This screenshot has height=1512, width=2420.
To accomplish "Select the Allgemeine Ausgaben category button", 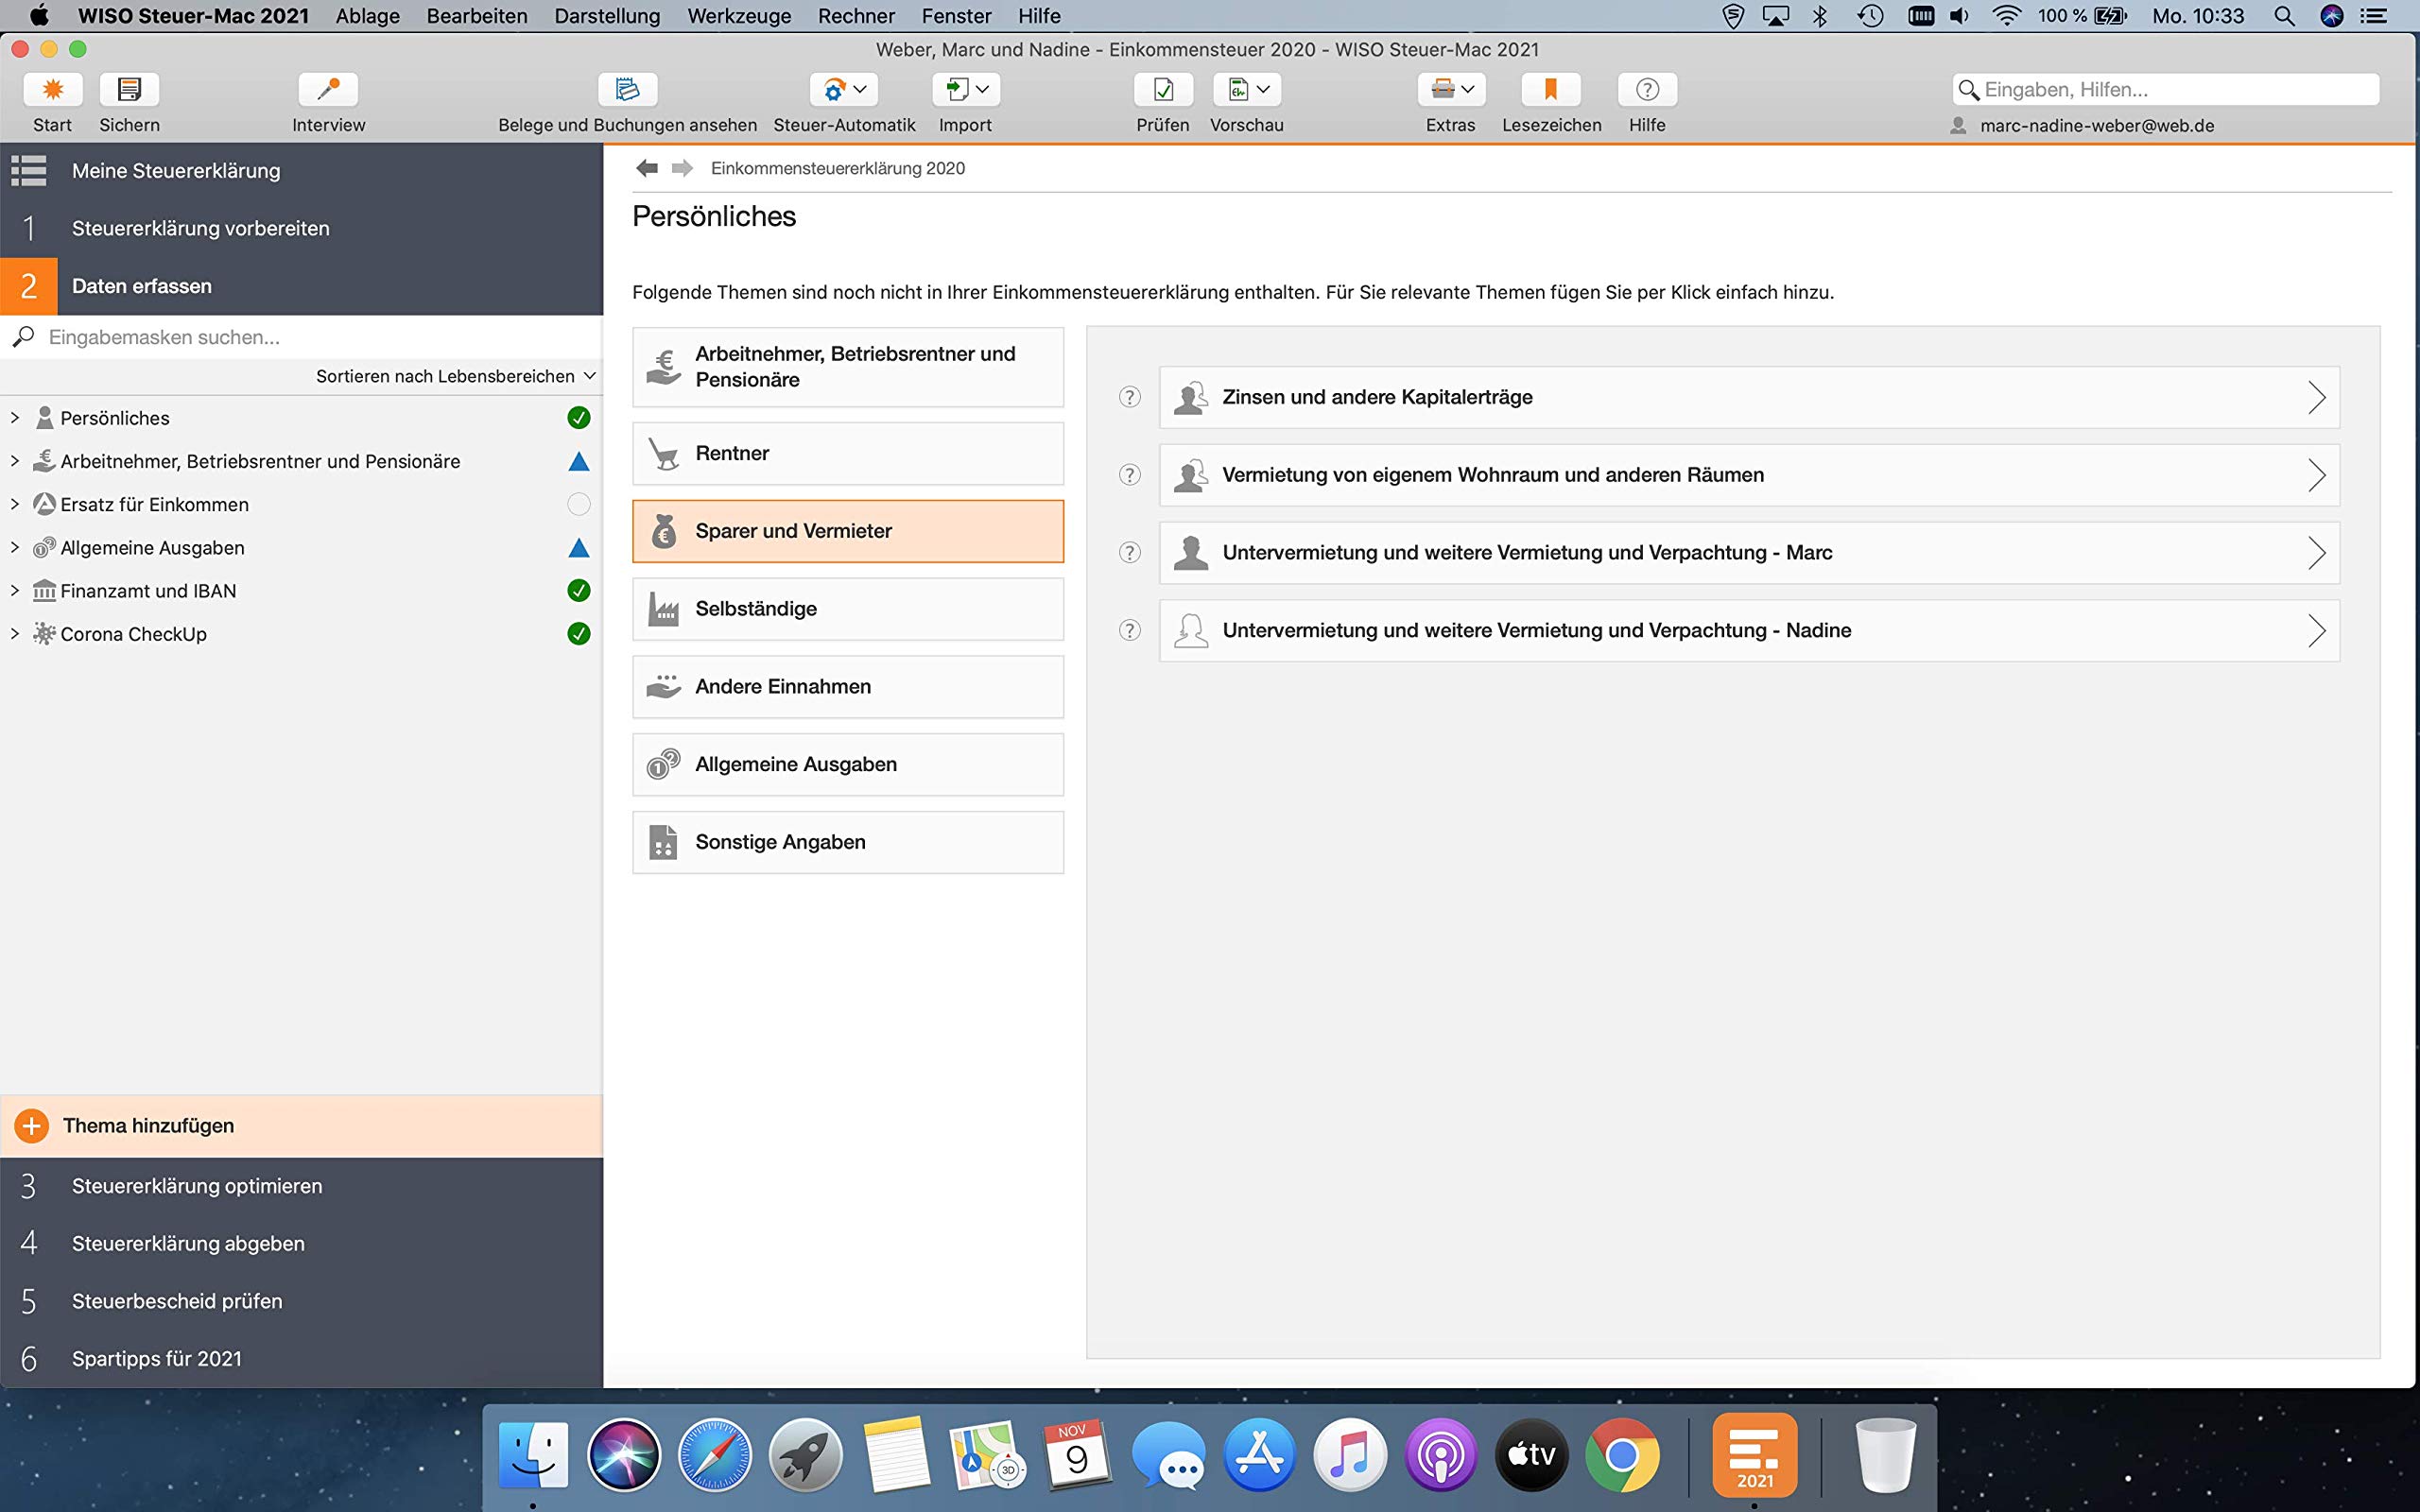I will (848, 765).
